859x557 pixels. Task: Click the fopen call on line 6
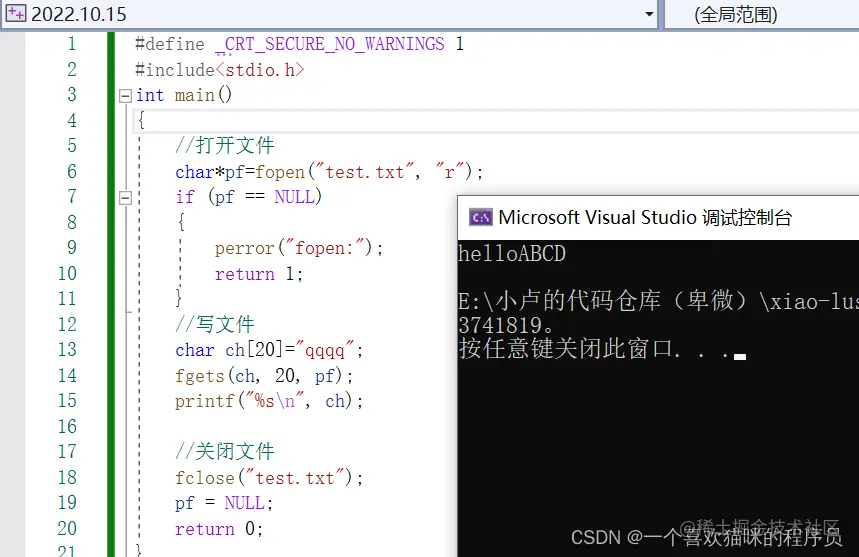(280, 173)
